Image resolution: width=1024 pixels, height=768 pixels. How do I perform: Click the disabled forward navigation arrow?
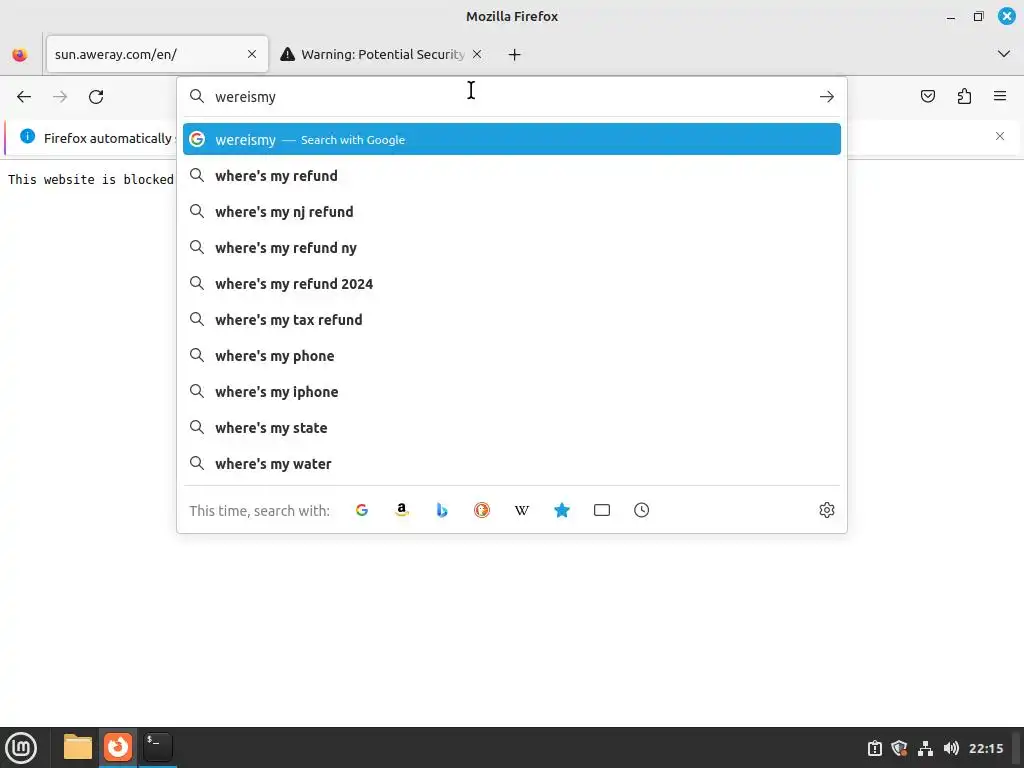pyautogui.click(x=60, y=97)
